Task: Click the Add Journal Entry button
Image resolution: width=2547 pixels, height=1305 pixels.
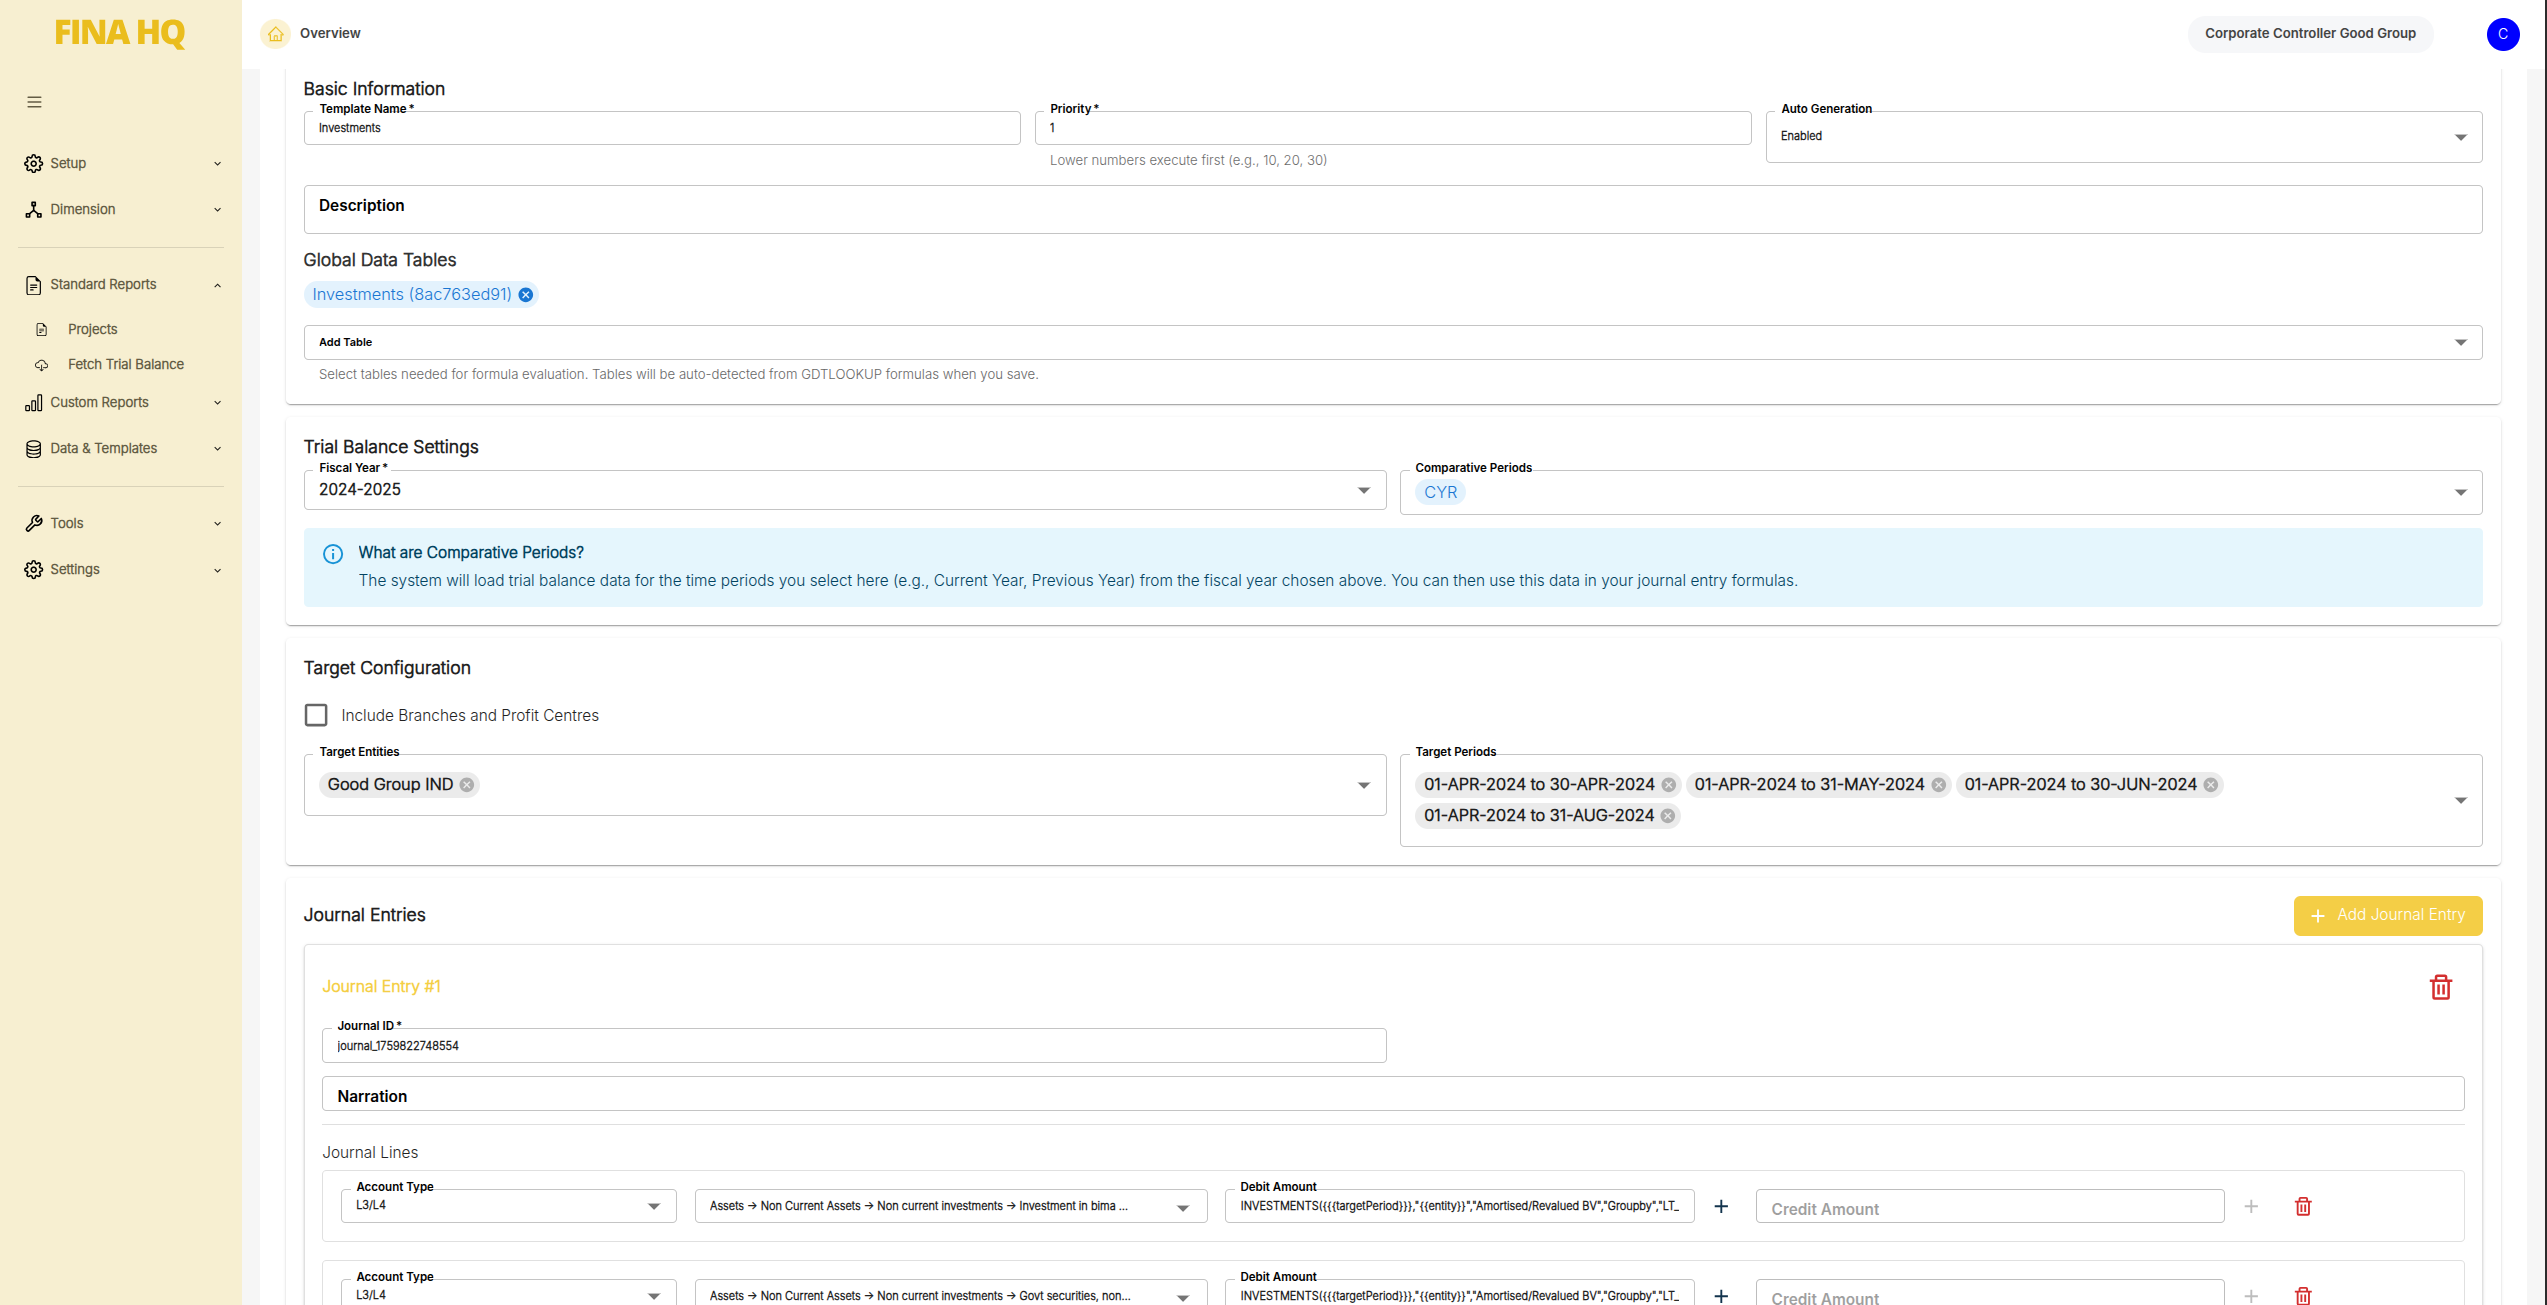Action: [2387, 915]
